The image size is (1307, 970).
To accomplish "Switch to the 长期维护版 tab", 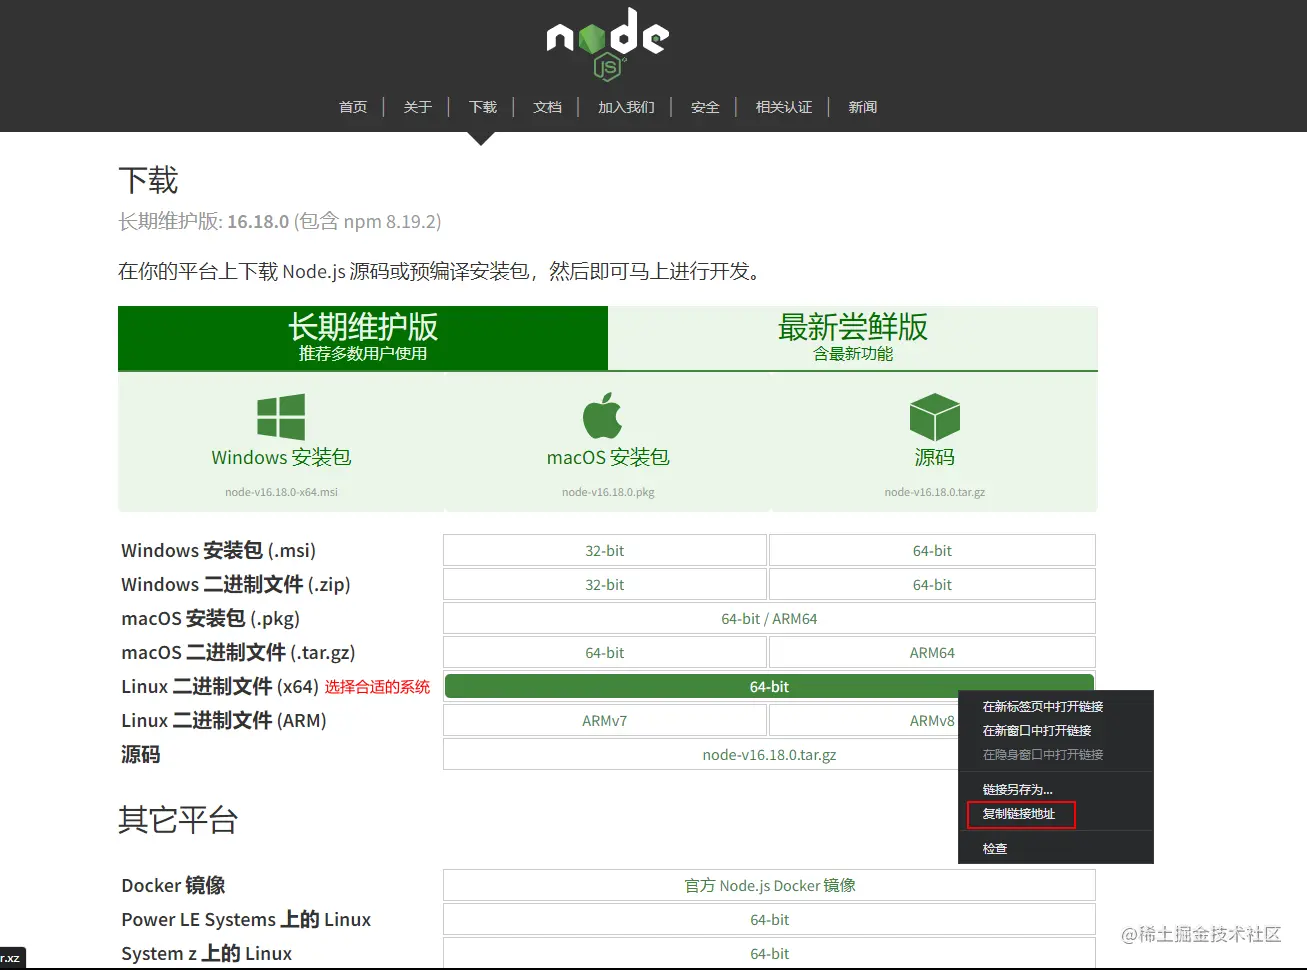I will (x=363, y=338).
